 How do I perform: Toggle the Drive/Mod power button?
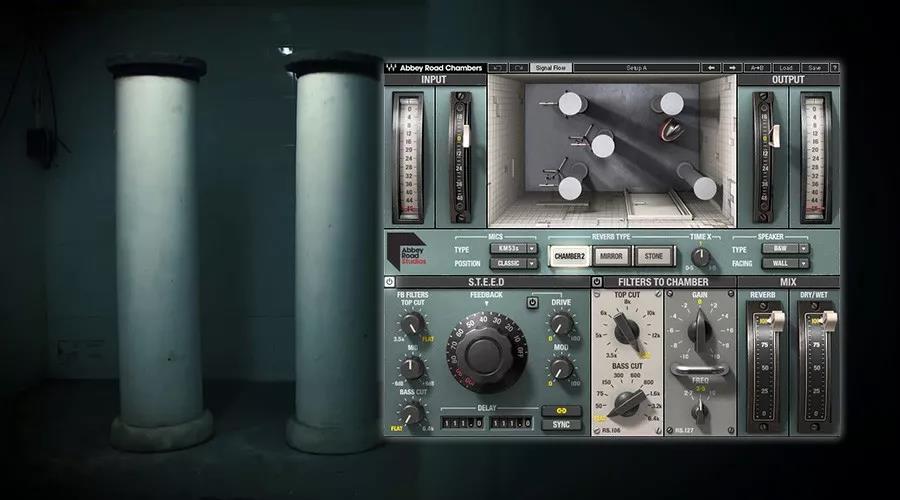(532, 303)
